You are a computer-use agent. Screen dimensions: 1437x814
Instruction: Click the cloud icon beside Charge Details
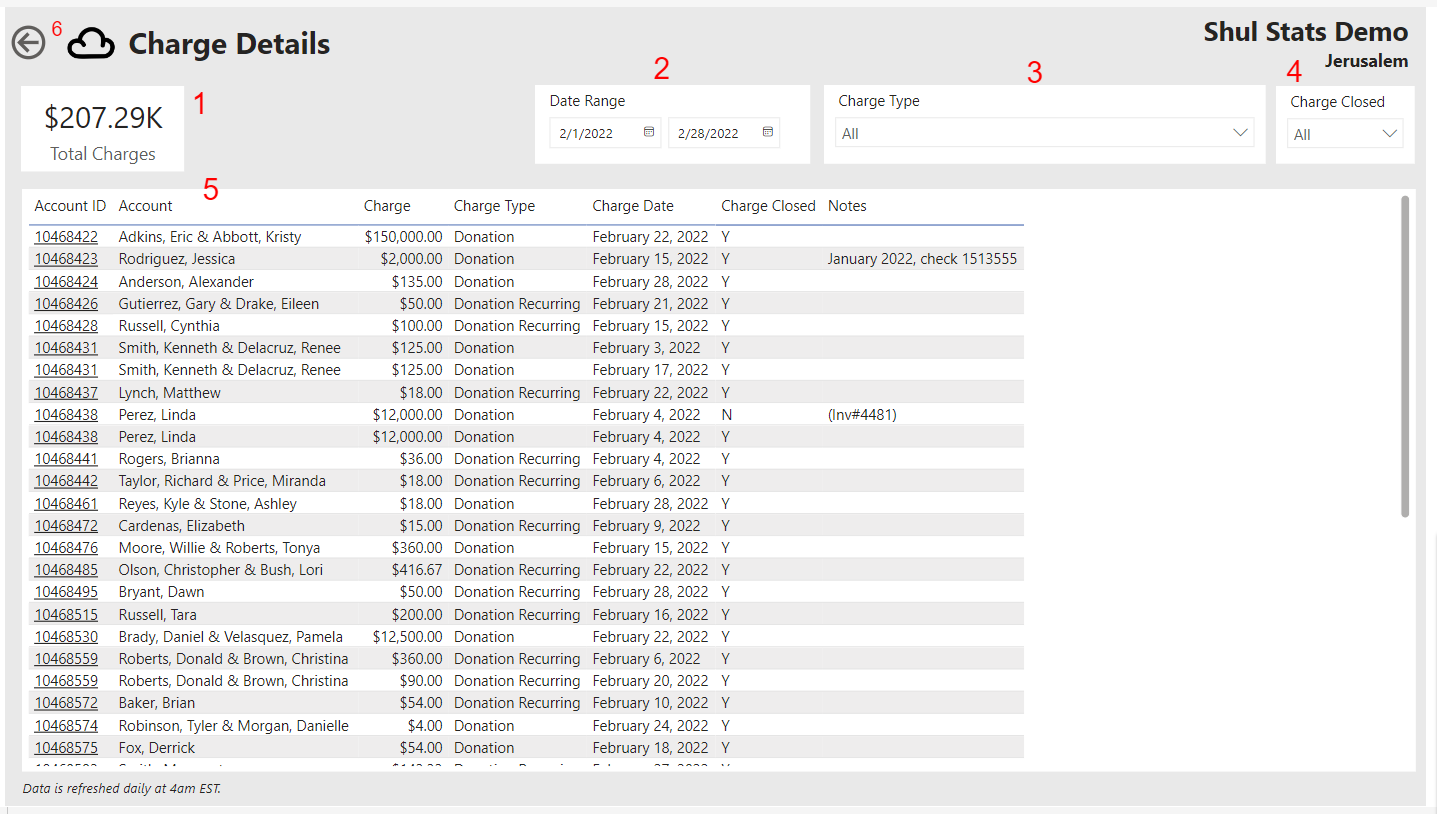pos(90,43)
